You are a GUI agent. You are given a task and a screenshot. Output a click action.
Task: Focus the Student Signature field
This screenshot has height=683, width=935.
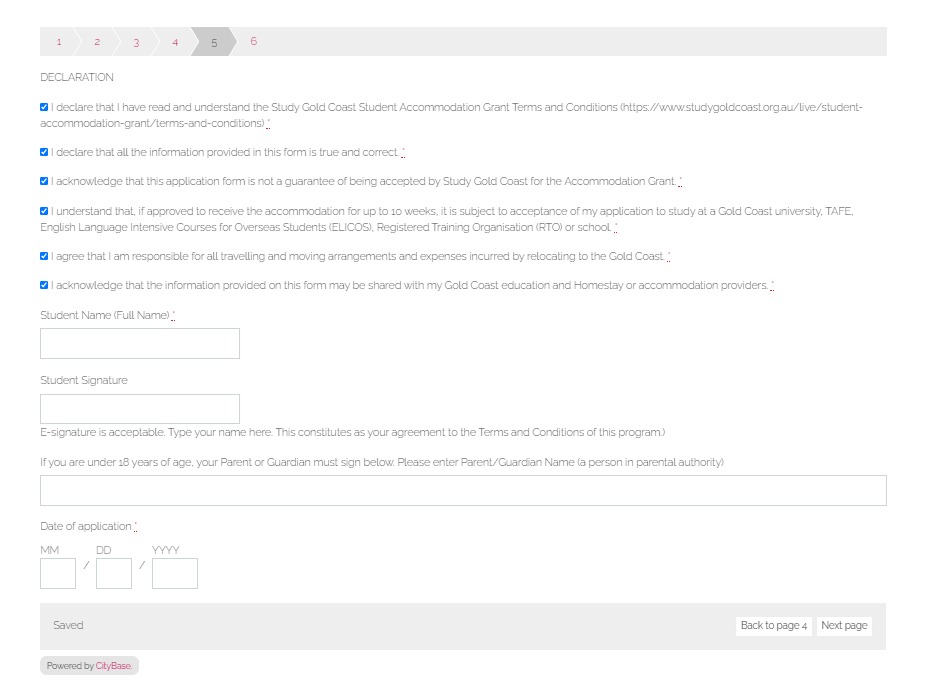(x=140, y=409)
